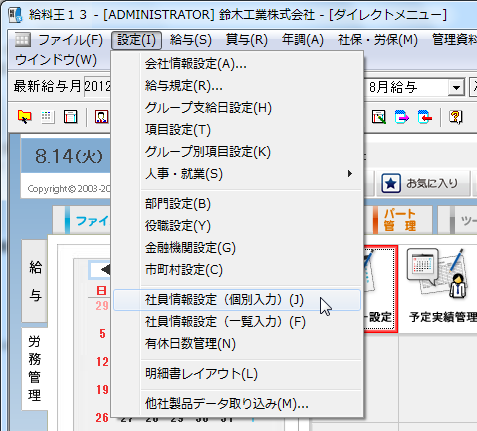
Task: Click the small grid toolbar icon
Action: coord(47,117)
